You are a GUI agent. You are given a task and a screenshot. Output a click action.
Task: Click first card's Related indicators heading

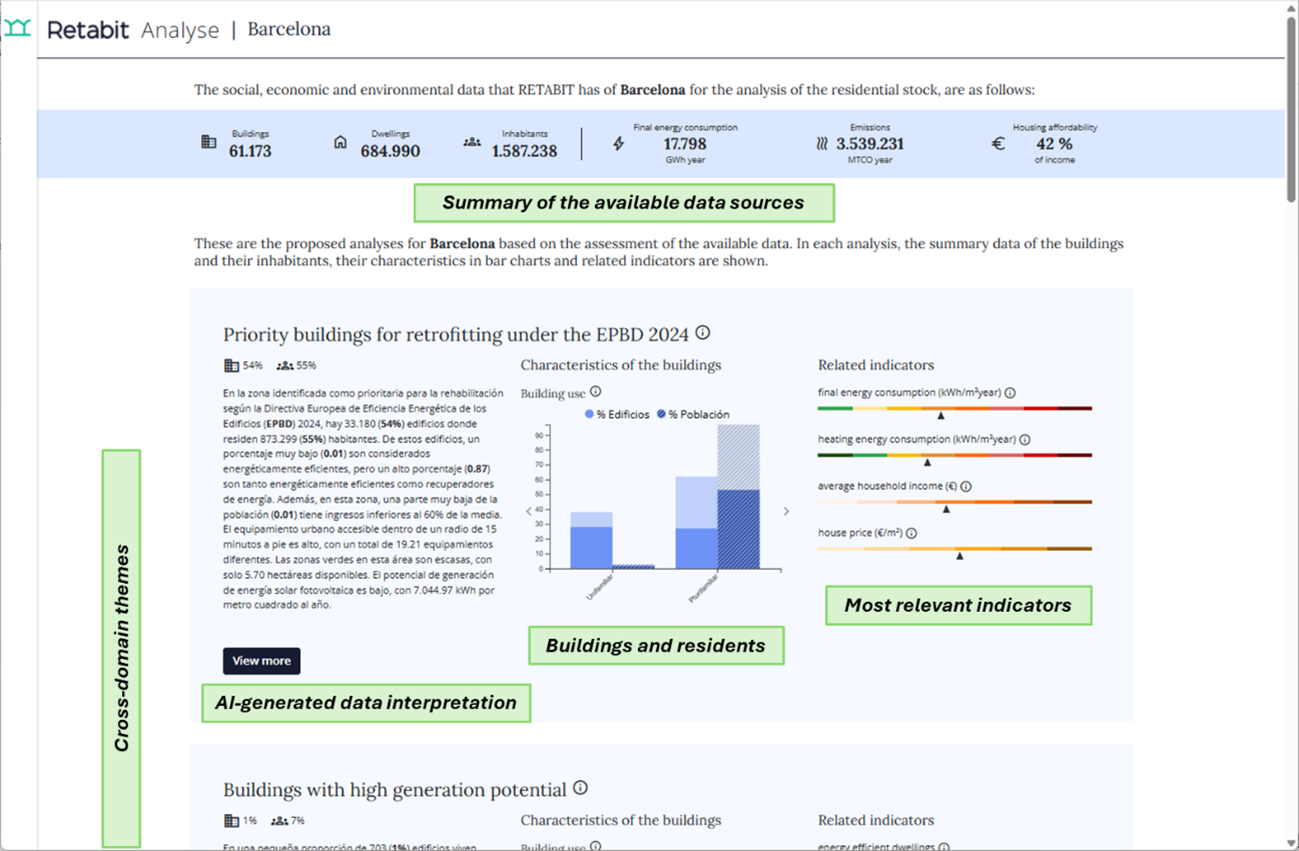click(x=876, y=365)
